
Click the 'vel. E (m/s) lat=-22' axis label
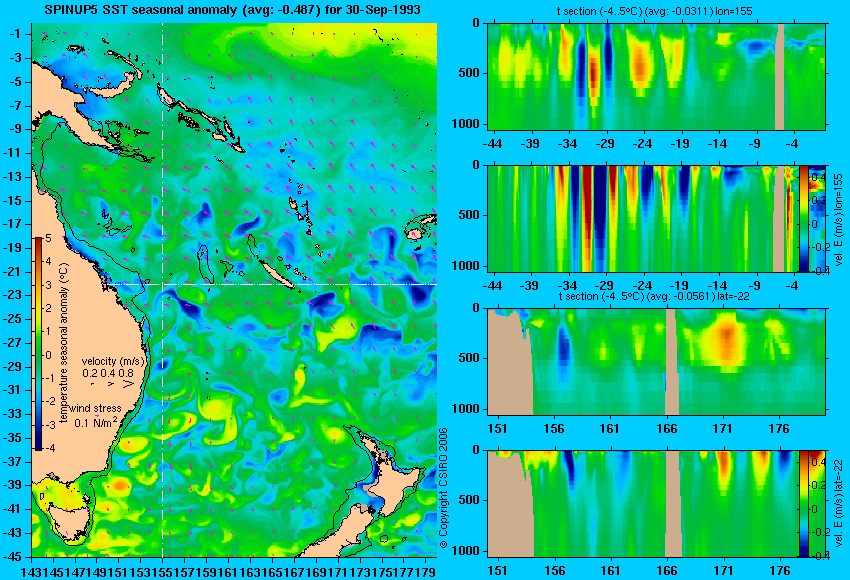pos(839,506)
